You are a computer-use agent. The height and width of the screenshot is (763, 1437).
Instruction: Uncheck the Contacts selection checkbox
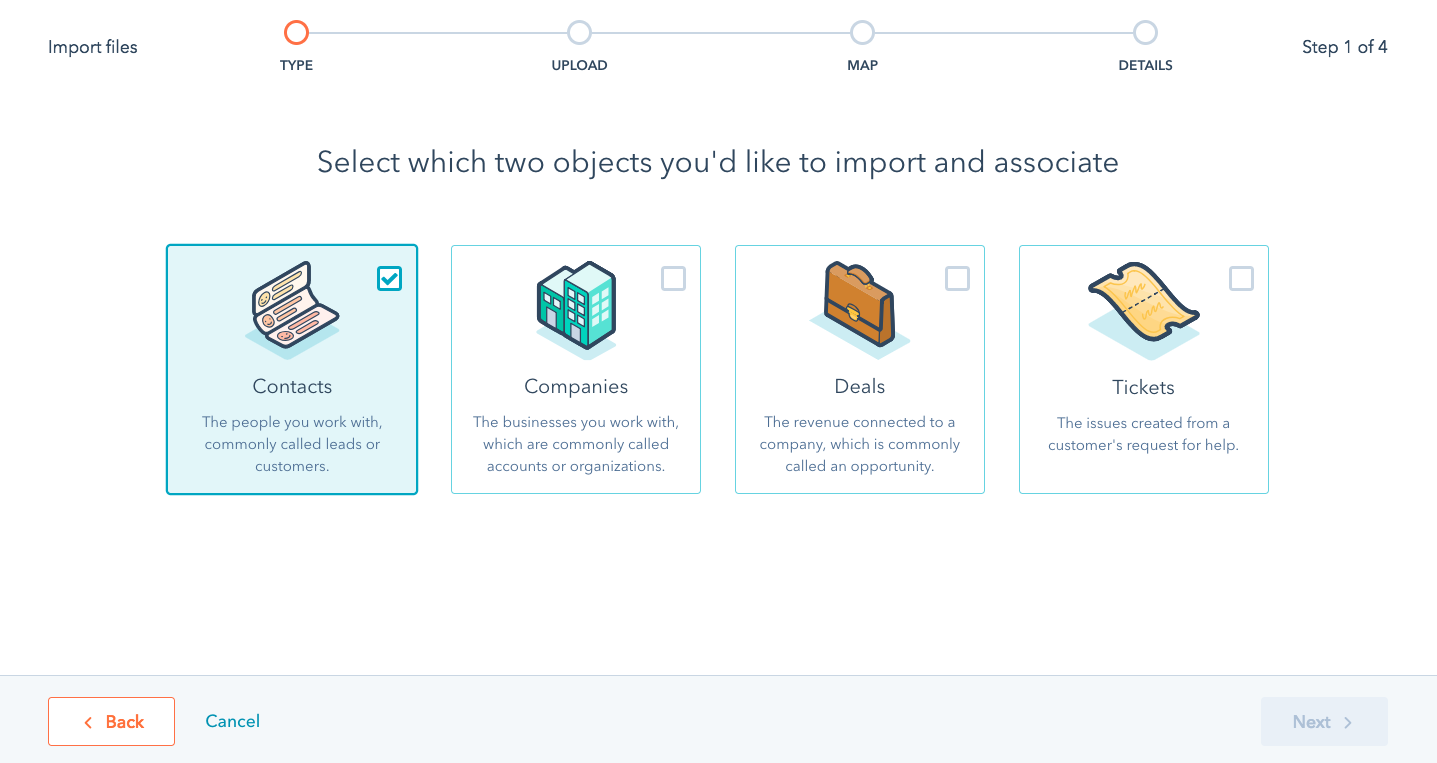click(389, 279)
